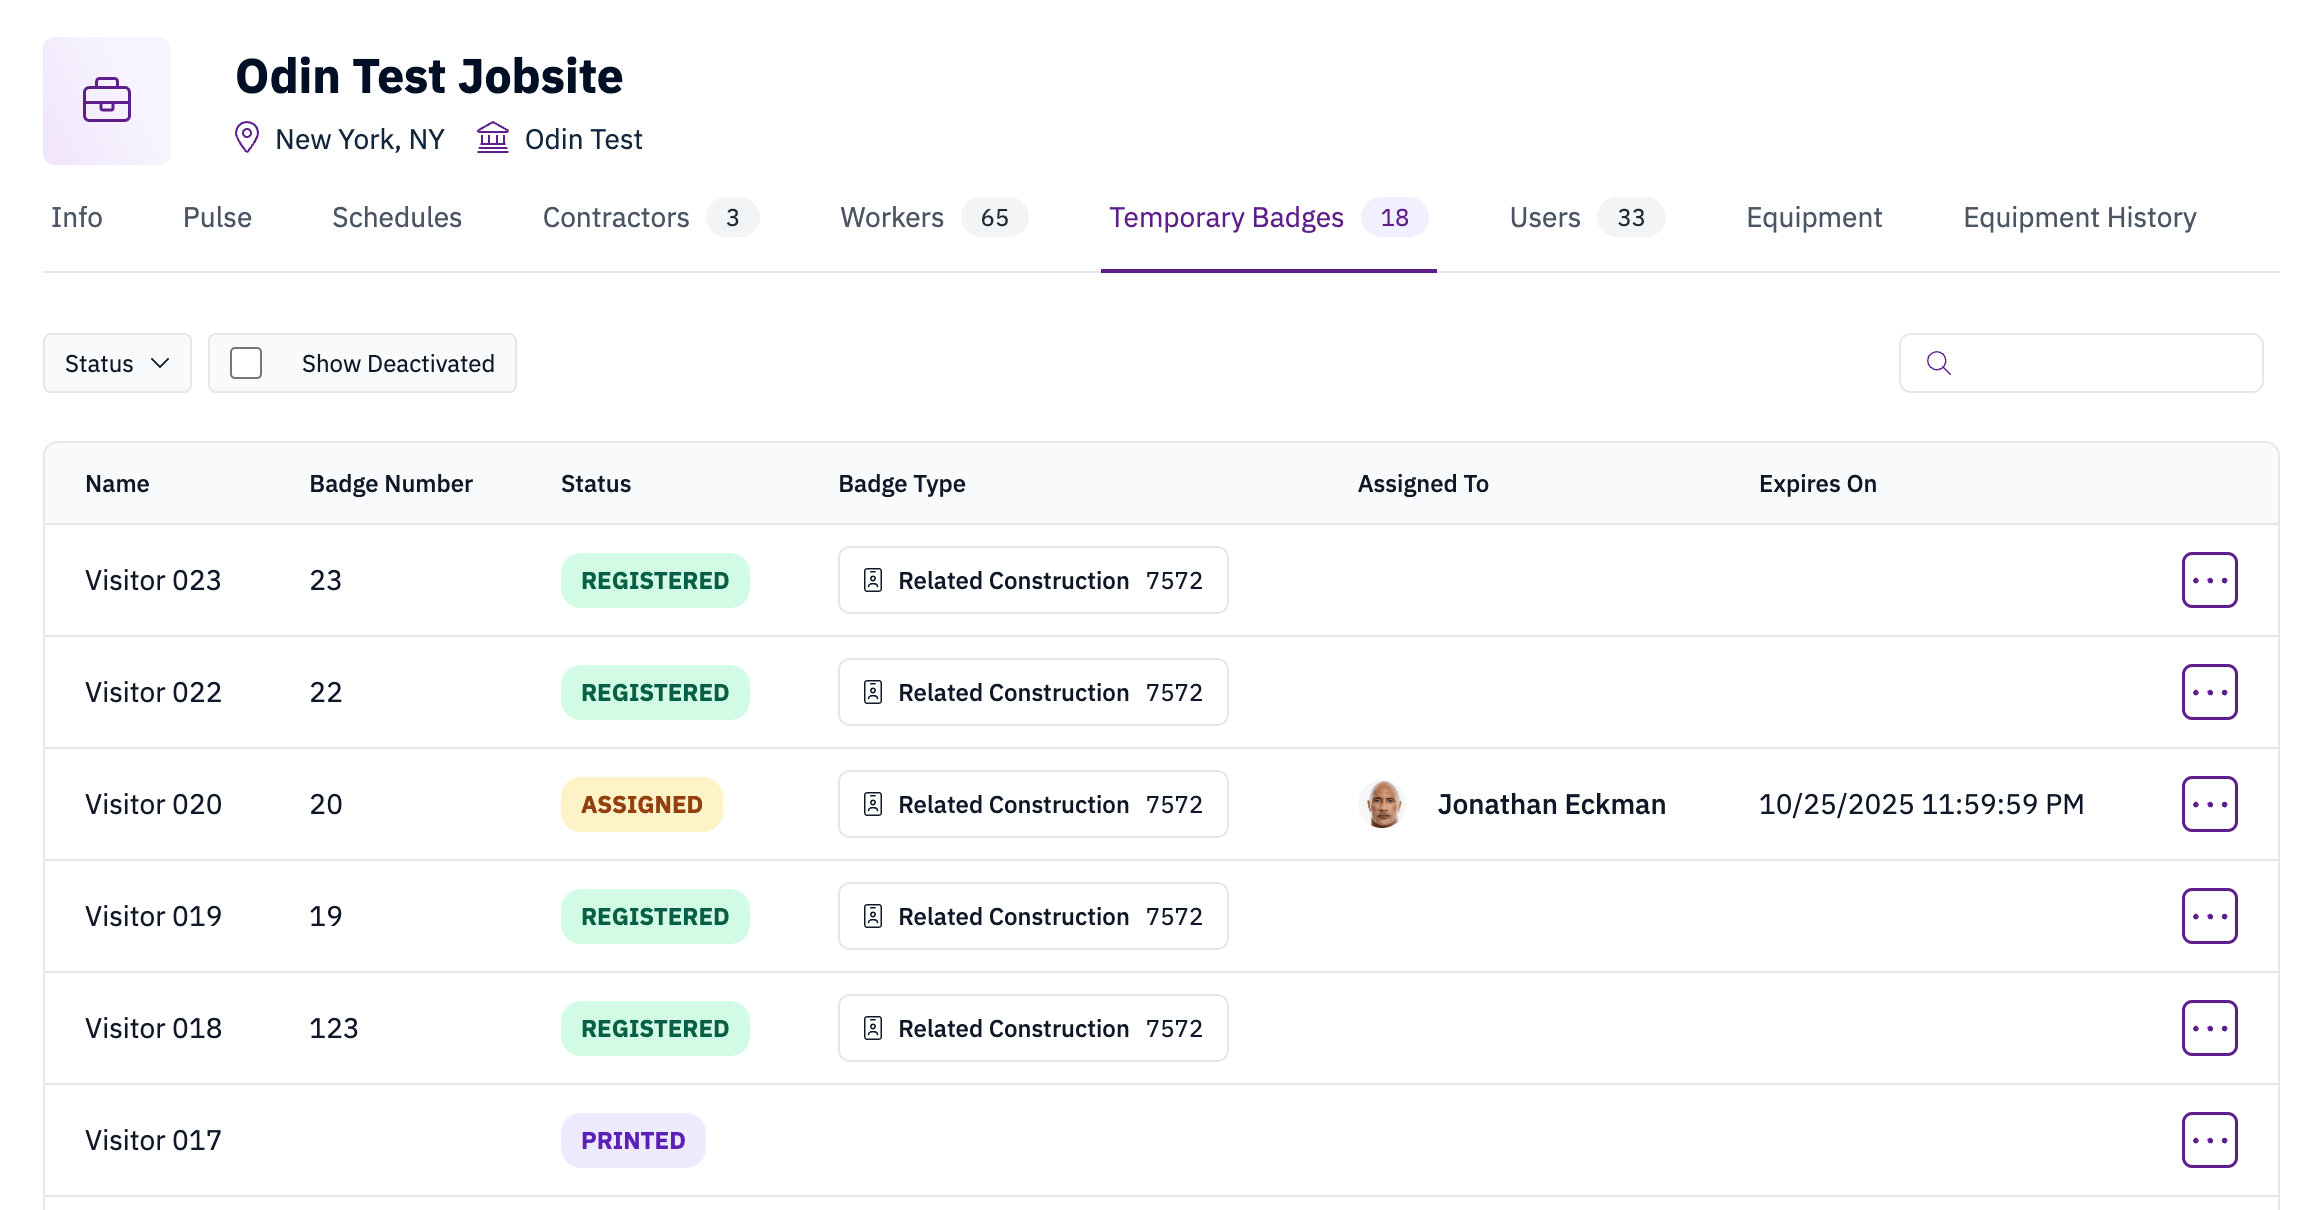Open actions menu for Visitor 023
The width and height of the screenshot is (2300, 1210).
[x=2209, y=580]
